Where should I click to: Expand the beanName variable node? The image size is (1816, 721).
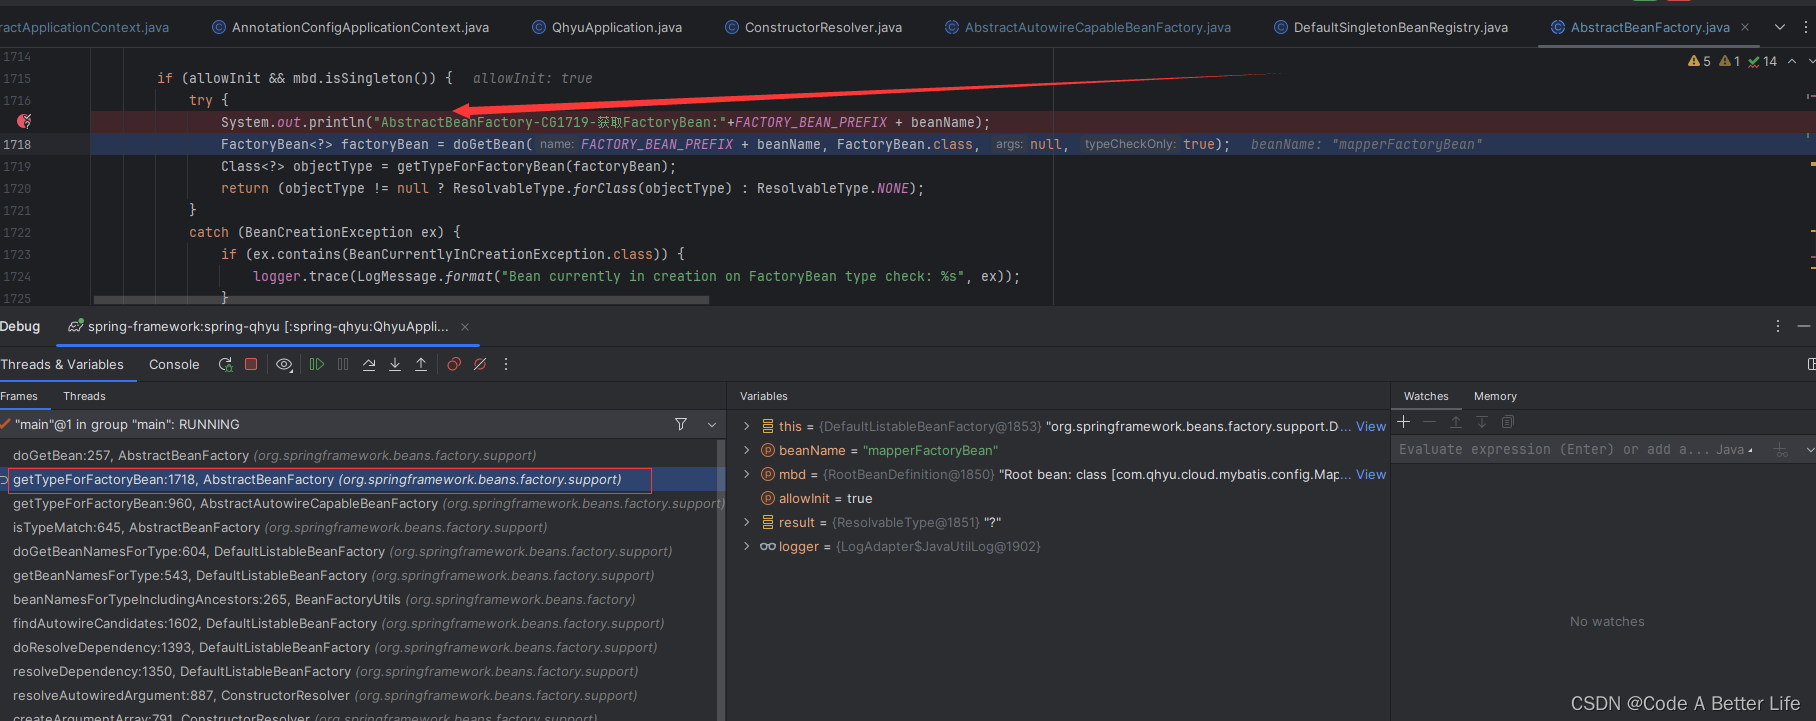pyautogui.click(x=746, y=450)
